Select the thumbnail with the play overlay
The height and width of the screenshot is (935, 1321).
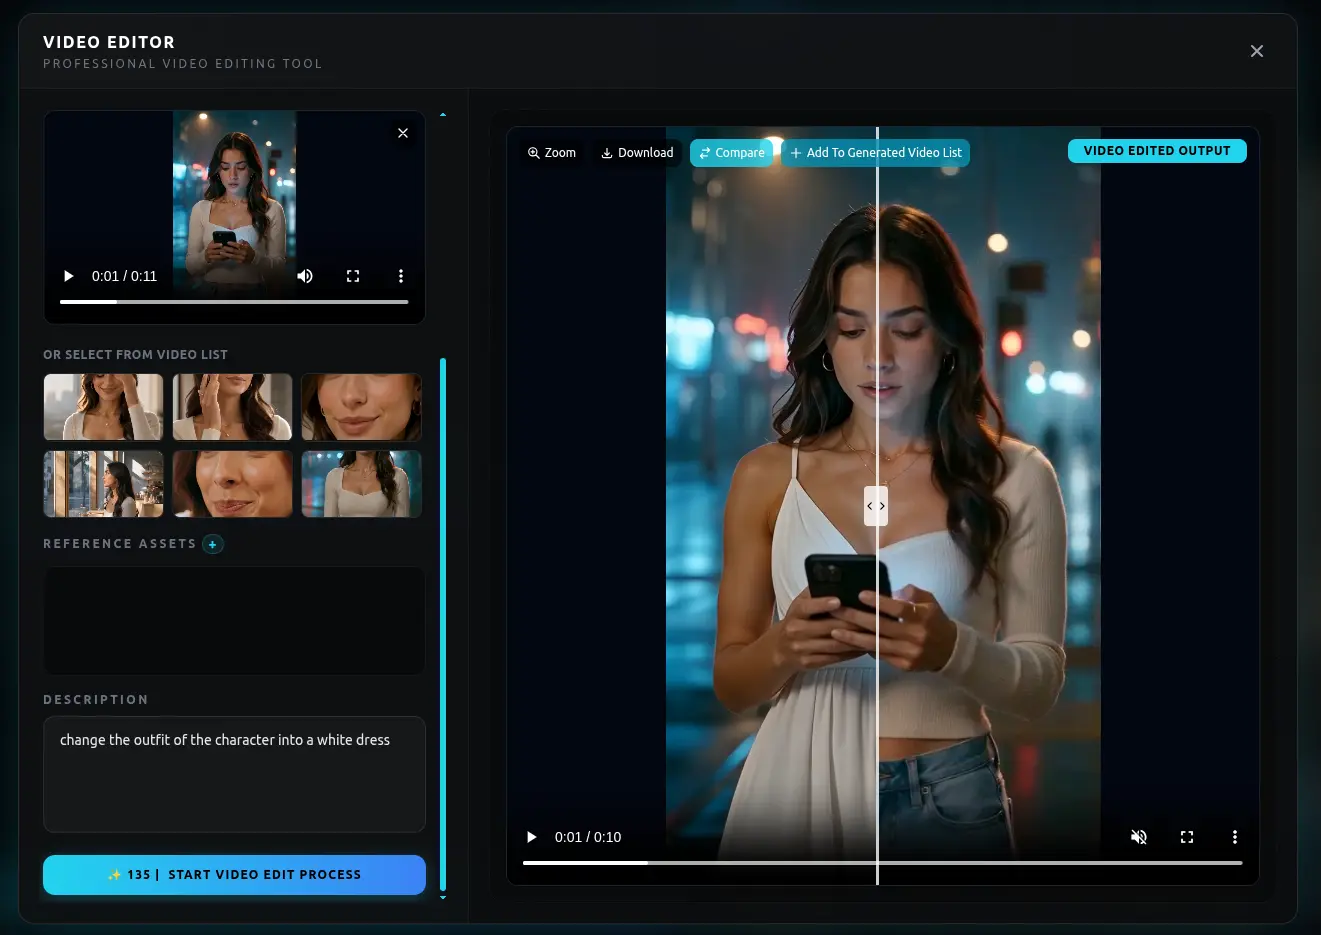tap(103, 484)
